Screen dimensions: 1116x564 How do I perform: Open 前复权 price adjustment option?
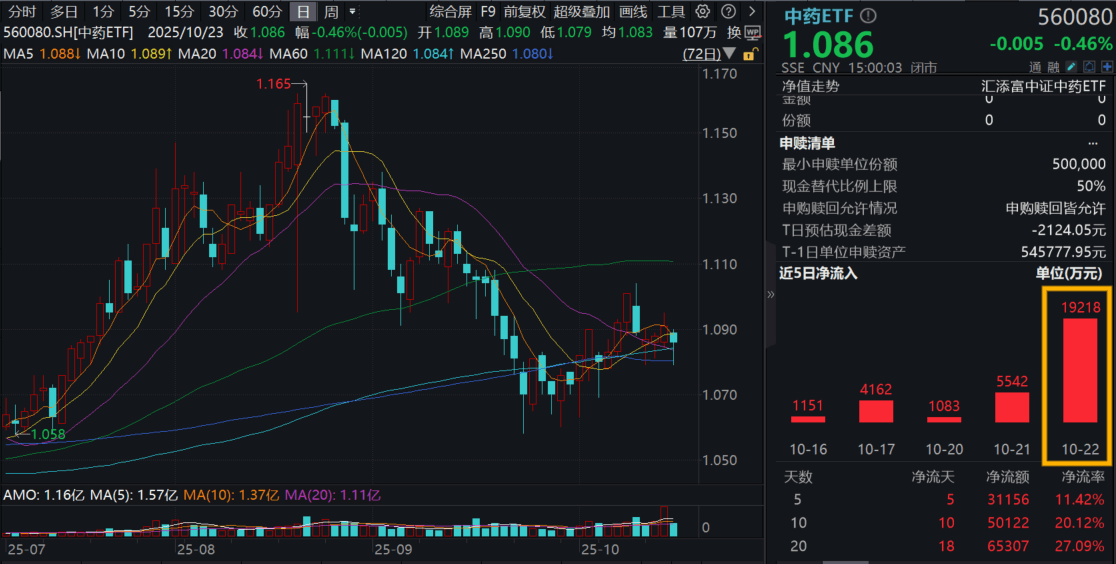525,11
